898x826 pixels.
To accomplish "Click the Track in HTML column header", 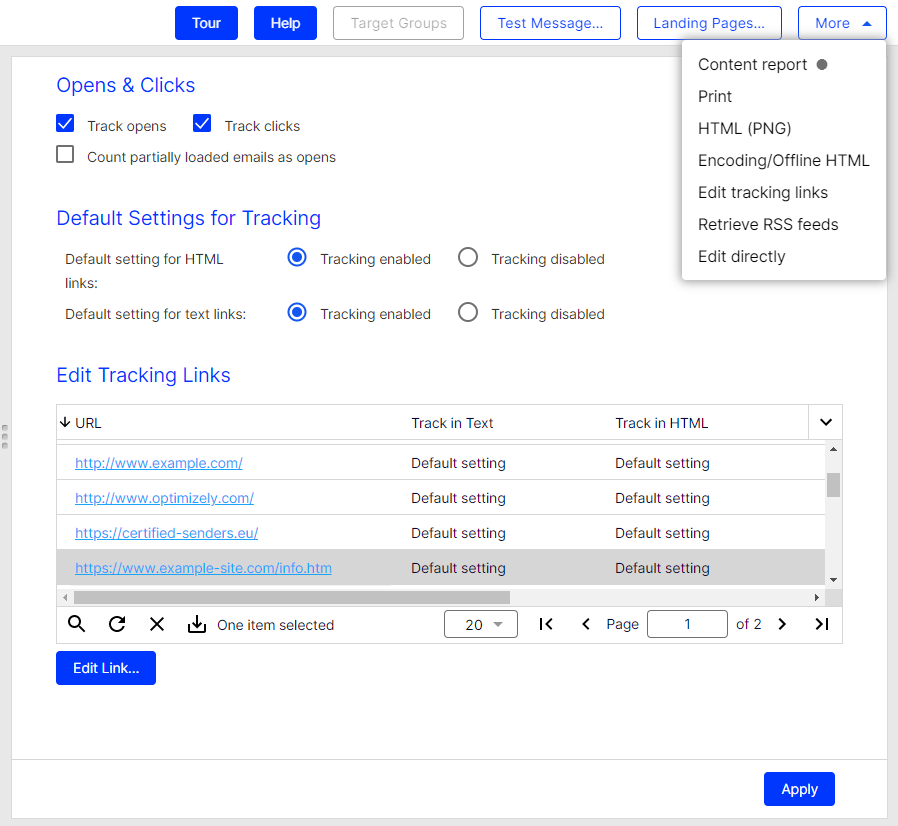I will coord(661,423).
